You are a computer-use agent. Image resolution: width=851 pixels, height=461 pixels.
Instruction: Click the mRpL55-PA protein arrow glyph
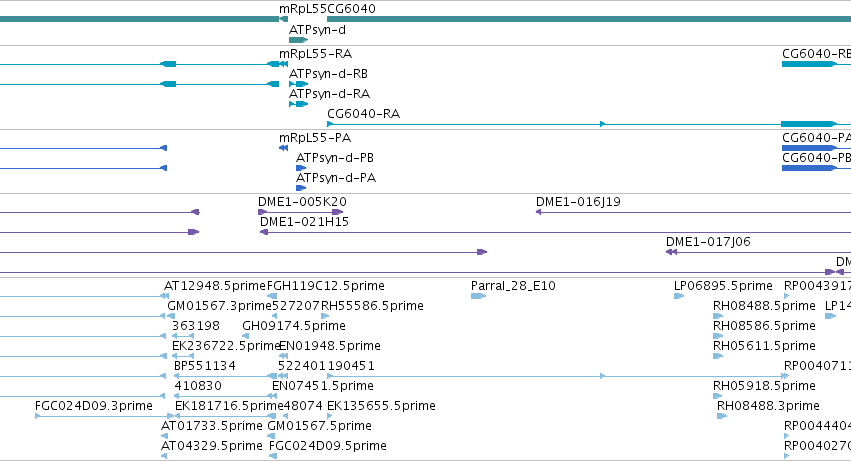pyautogui.click(x=283, y=148)
